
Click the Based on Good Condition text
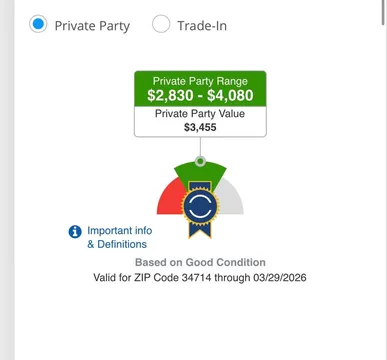200,262
